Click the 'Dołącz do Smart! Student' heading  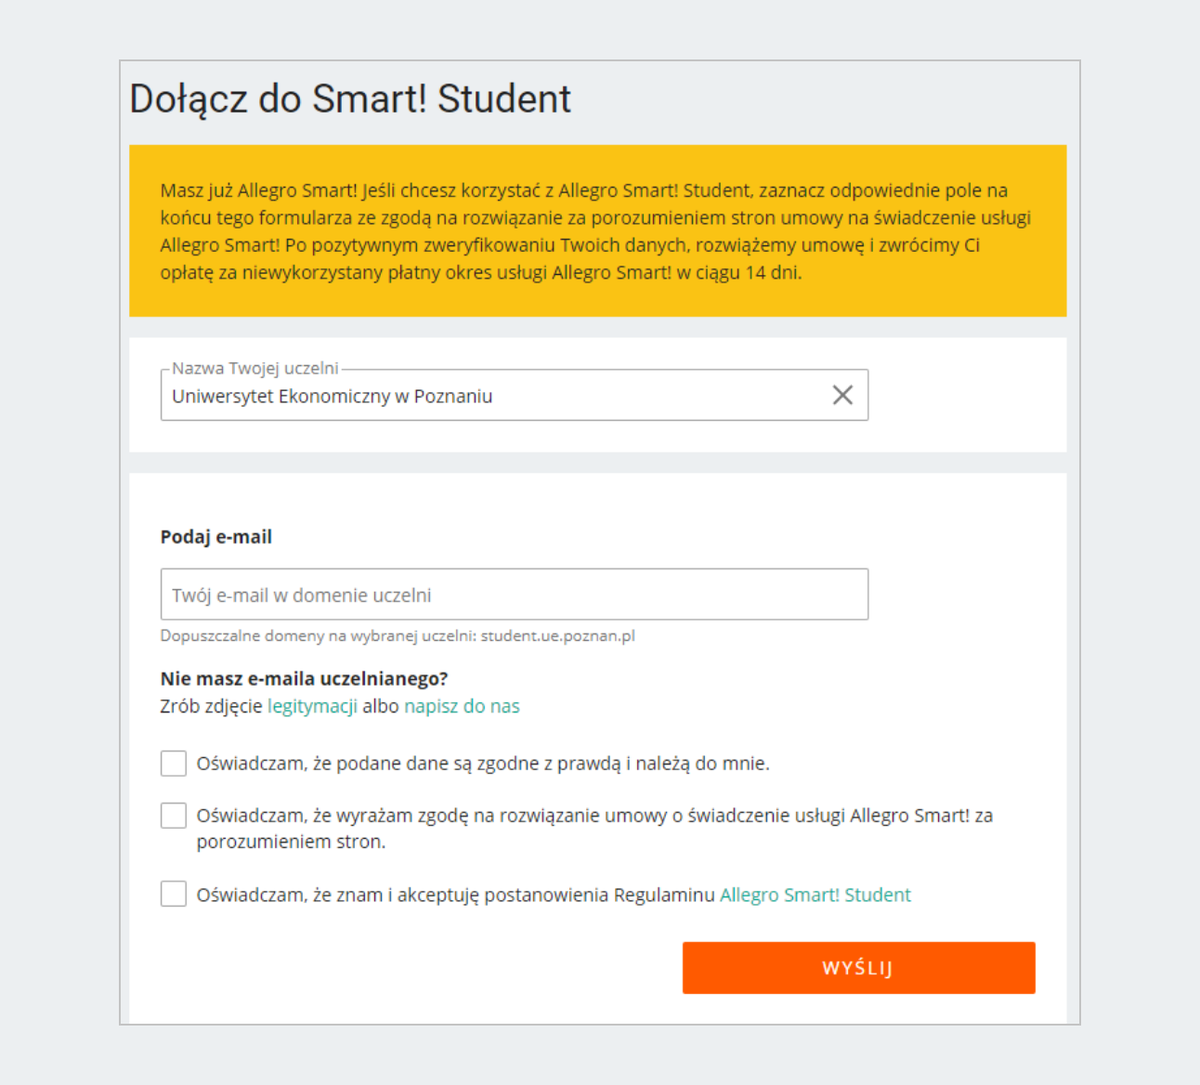[350, 99]
